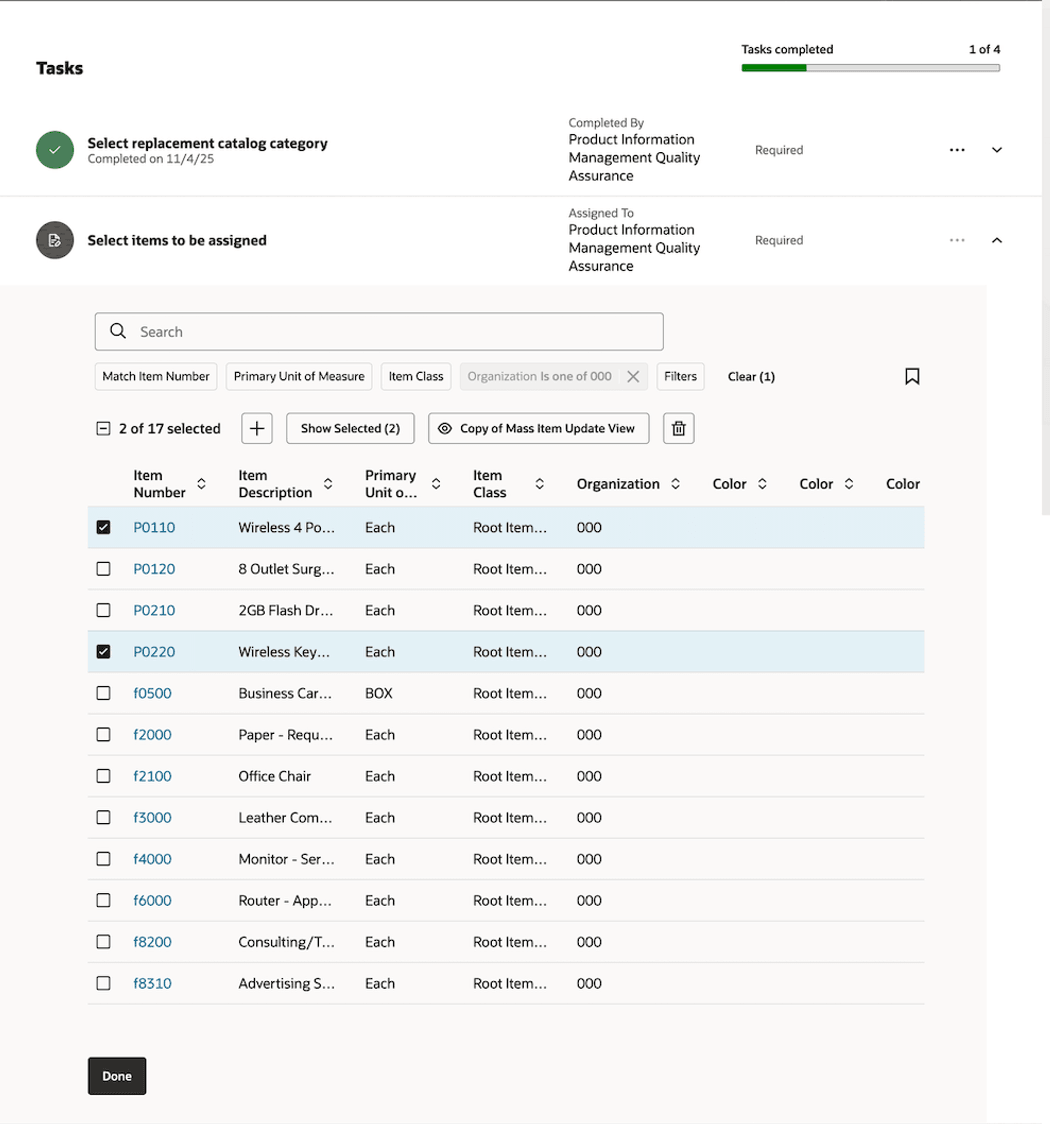Click the bookmark saved search icon
Screen dimensions: 1050x1124
tap(912, 376)
